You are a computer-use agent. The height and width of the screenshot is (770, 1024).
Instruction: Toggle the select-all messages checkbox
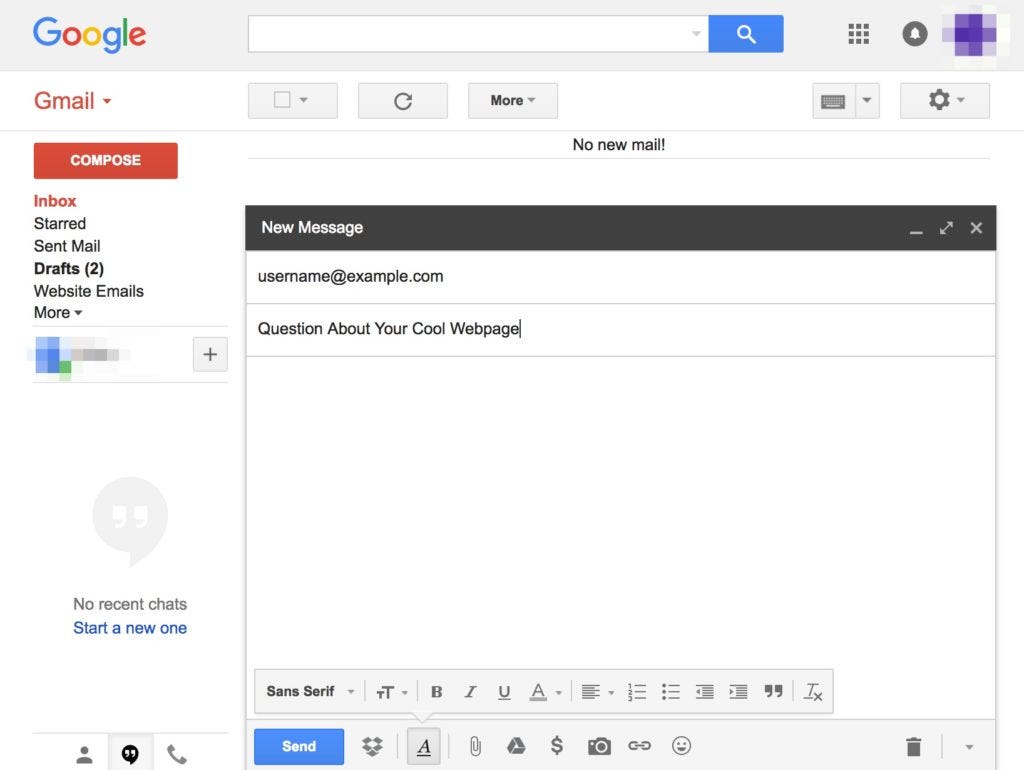(282, 100)
